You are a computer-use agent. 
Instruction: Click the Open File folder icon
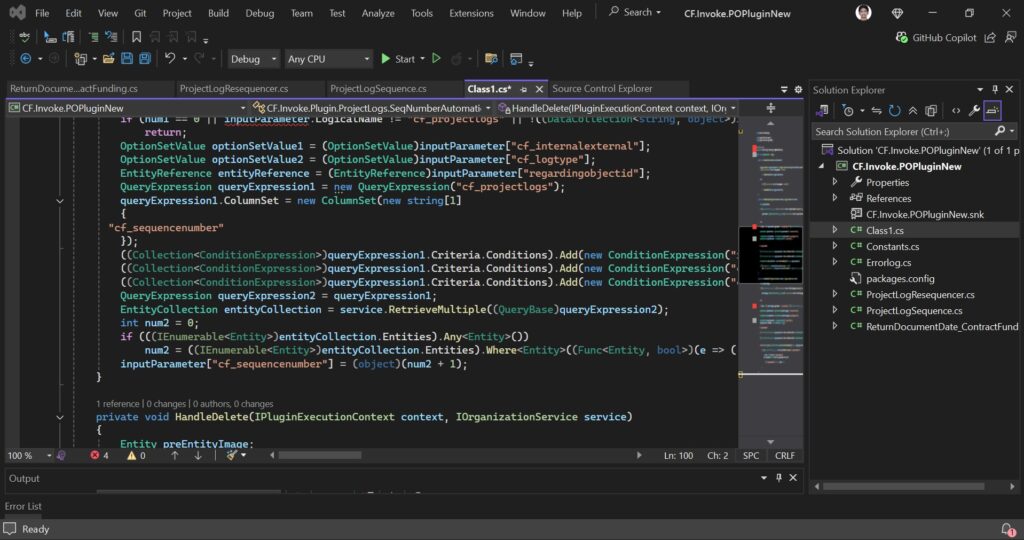click(107, 59)
